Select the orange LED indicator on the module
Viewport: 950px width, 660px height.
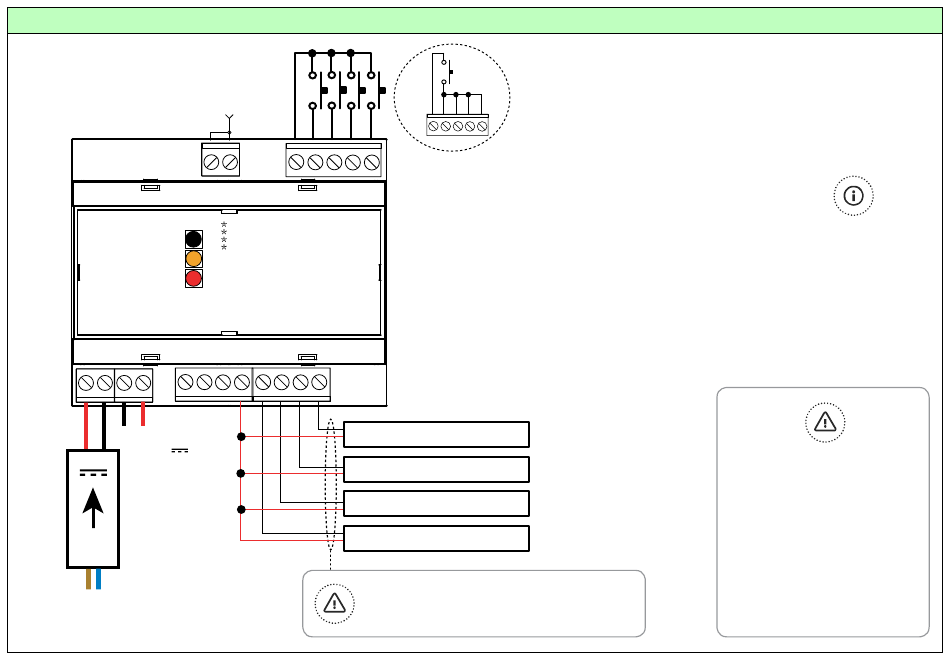pyautogui.click(x=193, y=259)
